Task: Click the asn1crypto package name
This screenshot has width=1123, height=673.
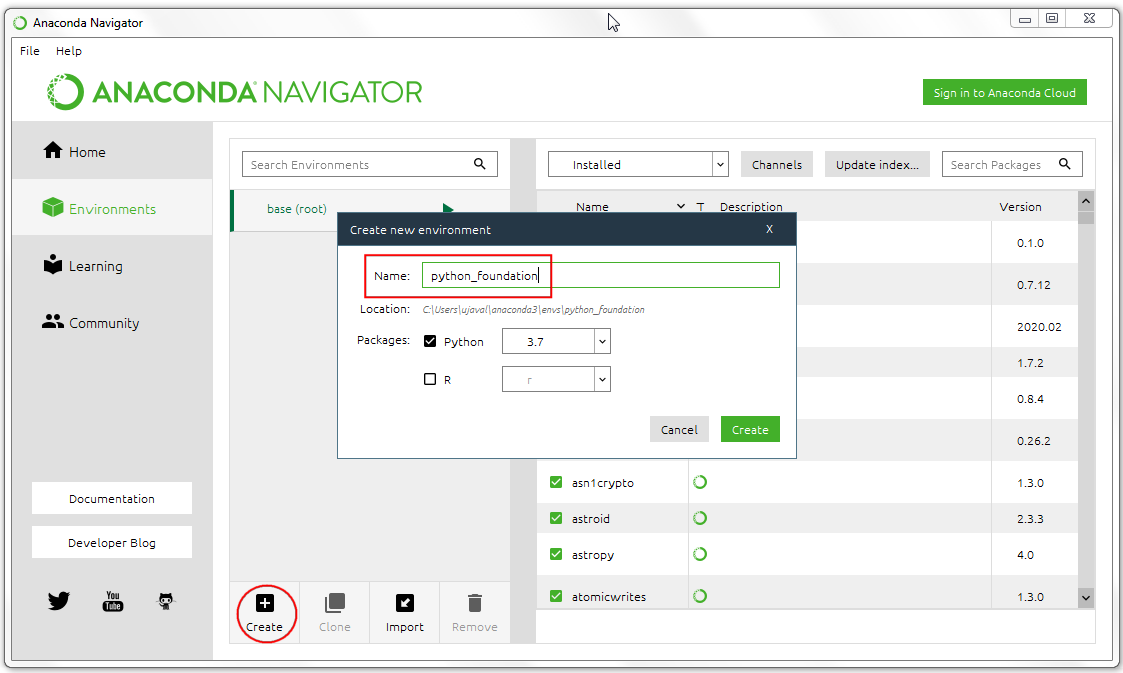Action: 602,483
